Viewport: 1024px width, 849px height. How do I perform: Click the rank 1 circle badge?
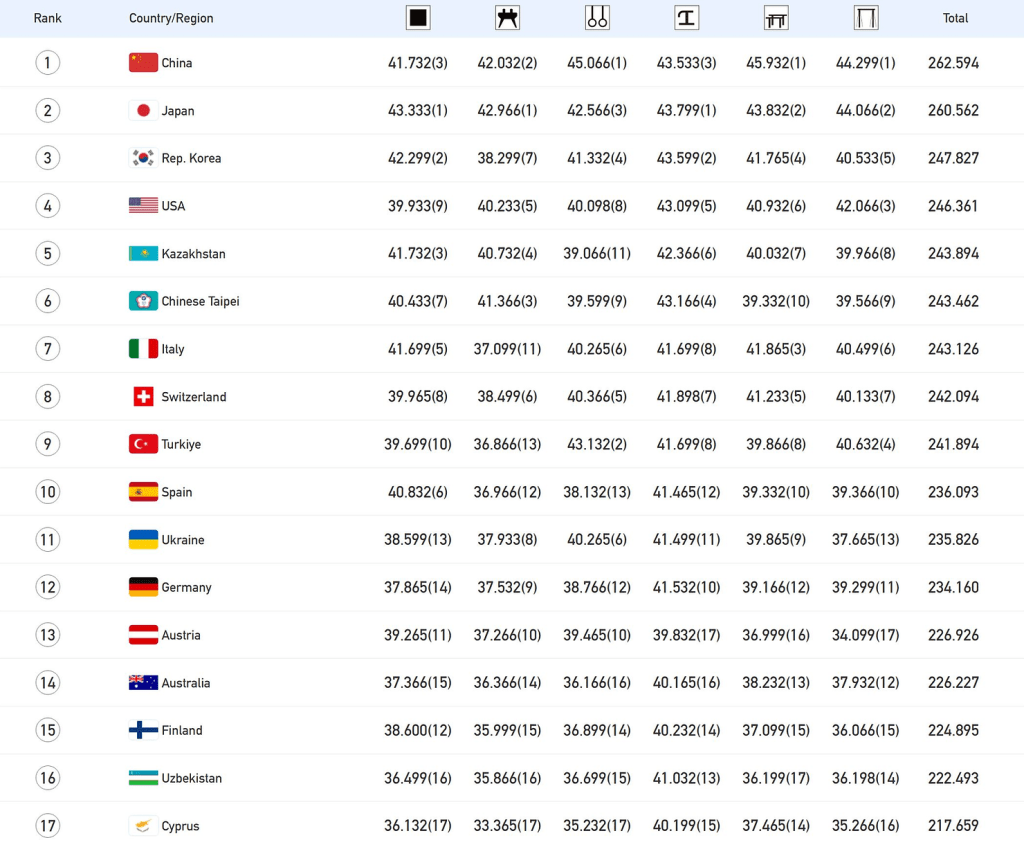47,63
